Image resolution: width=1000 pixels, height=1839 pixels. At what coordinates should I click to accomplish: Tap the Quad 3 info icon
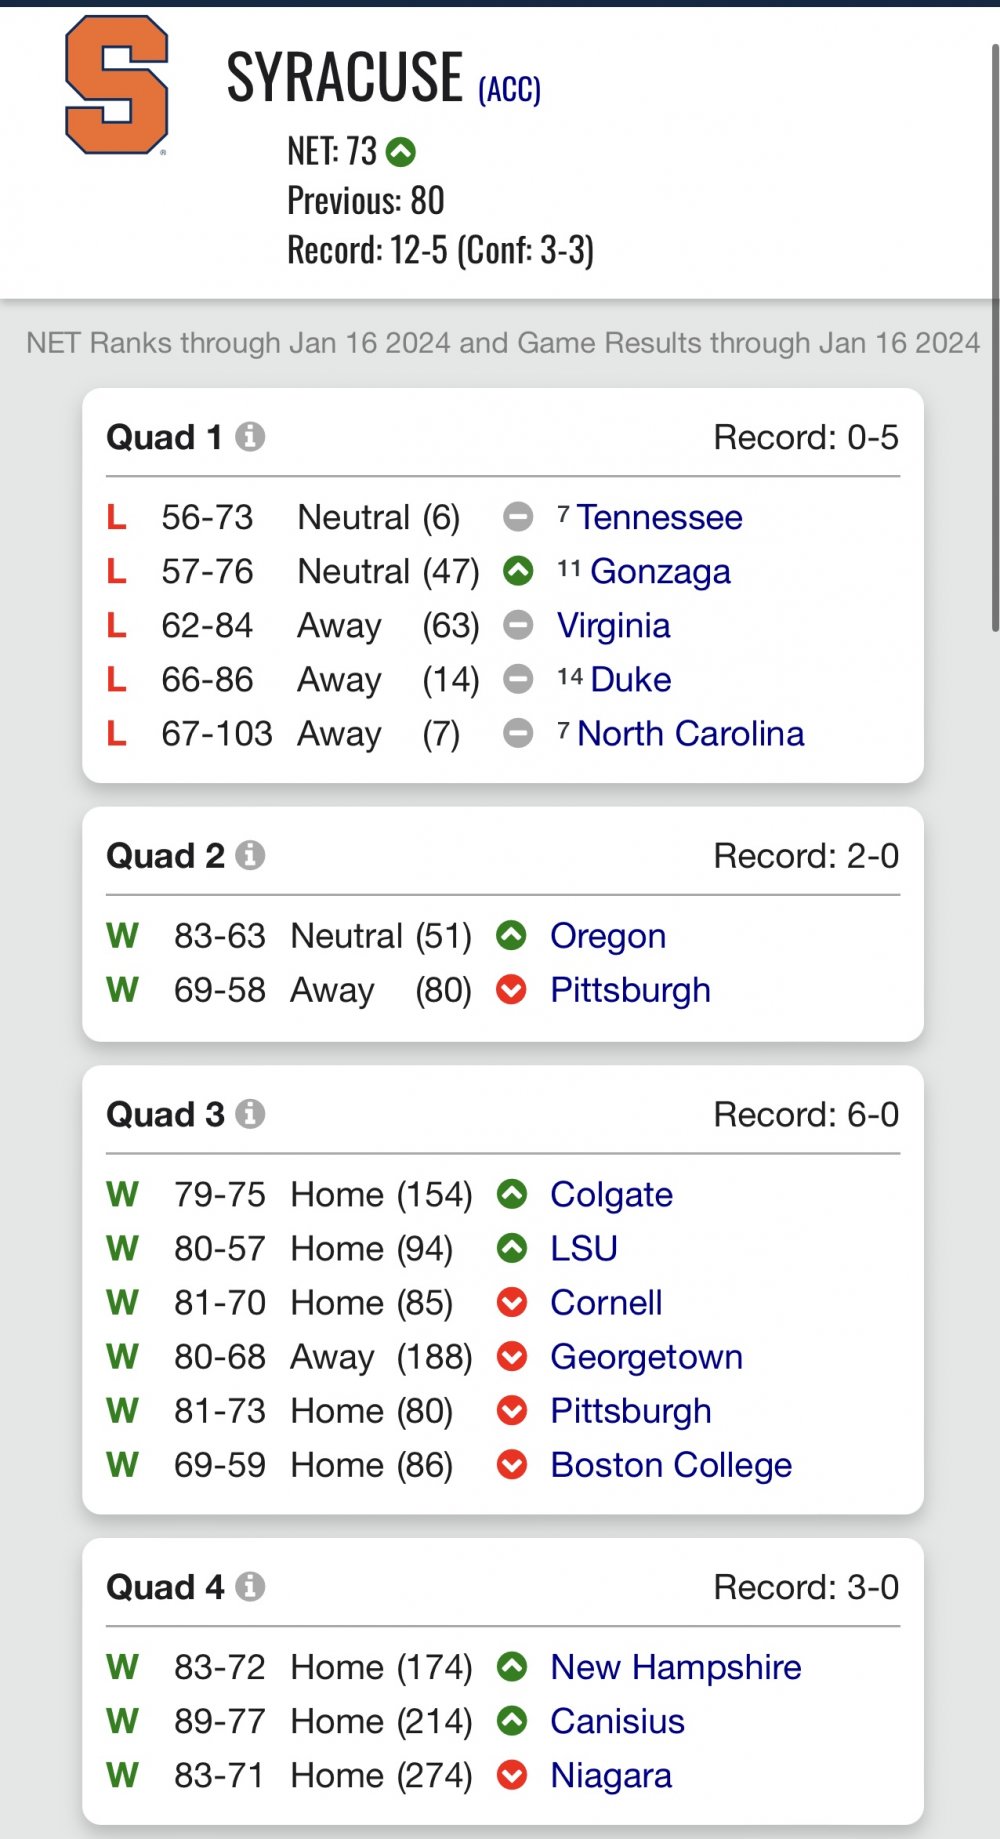pyautogui.click(x=250, y=1114)
